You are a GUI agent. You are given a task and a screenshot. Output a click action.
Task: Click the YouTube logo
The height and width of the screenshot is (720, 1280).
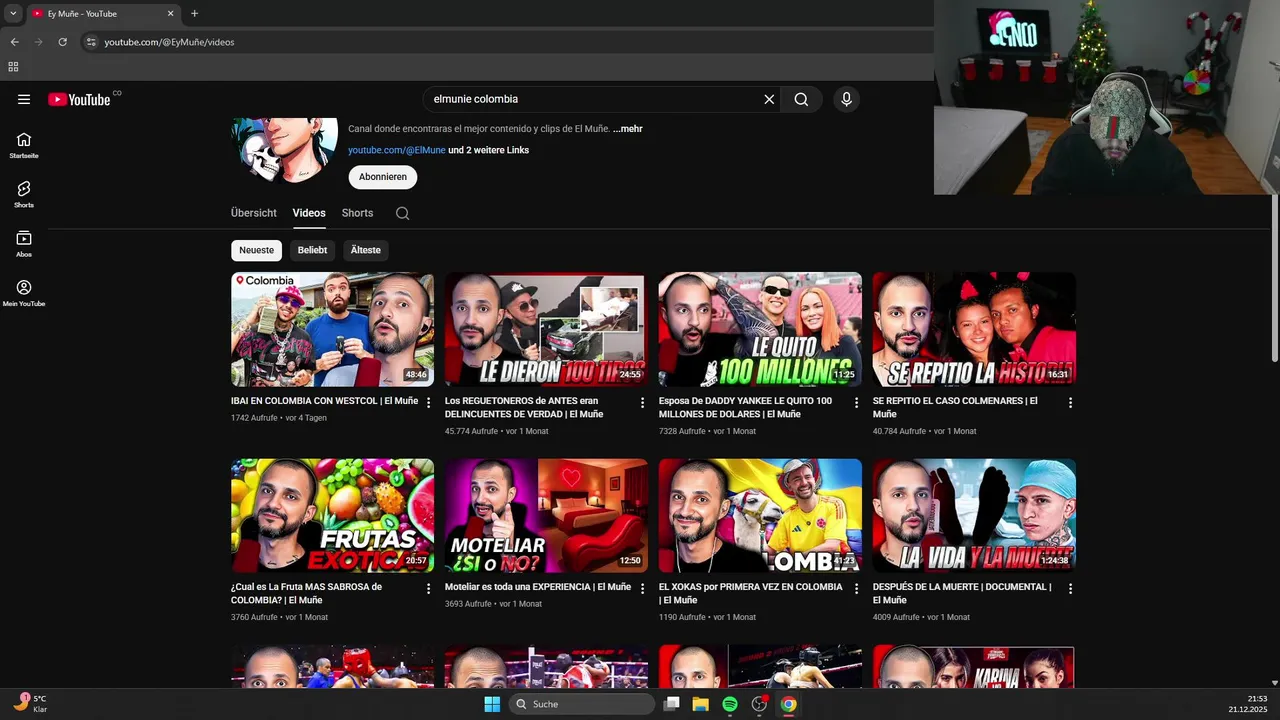(79, 99)
